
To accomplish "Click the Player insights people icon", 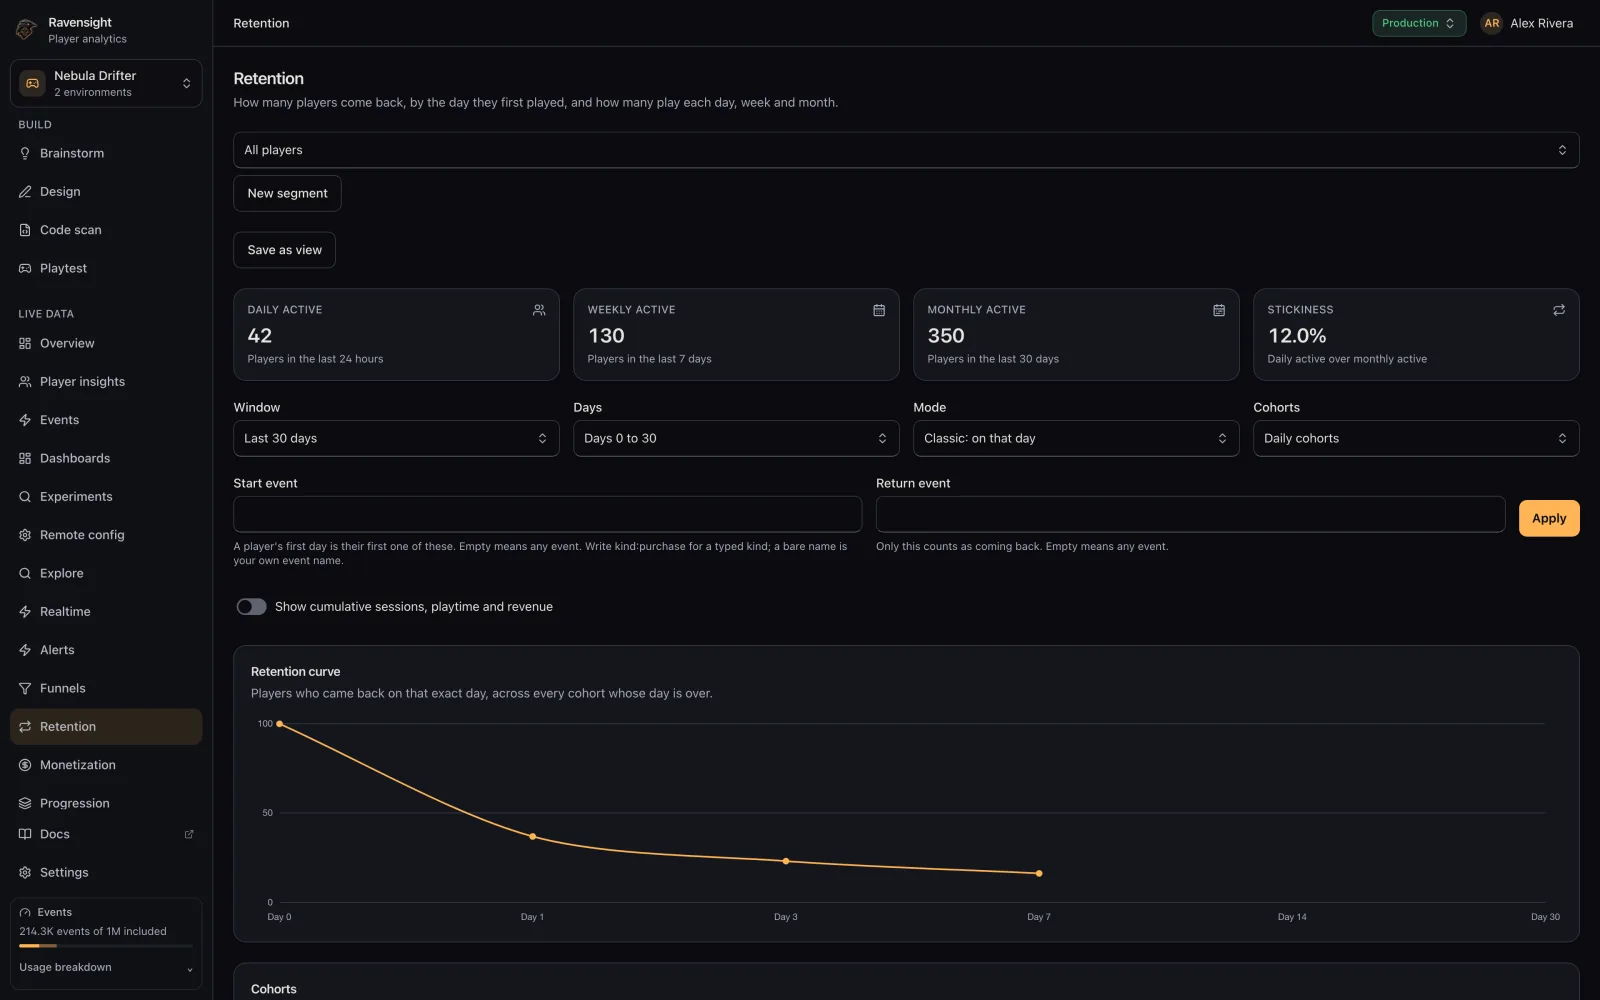I will point(25,382).
